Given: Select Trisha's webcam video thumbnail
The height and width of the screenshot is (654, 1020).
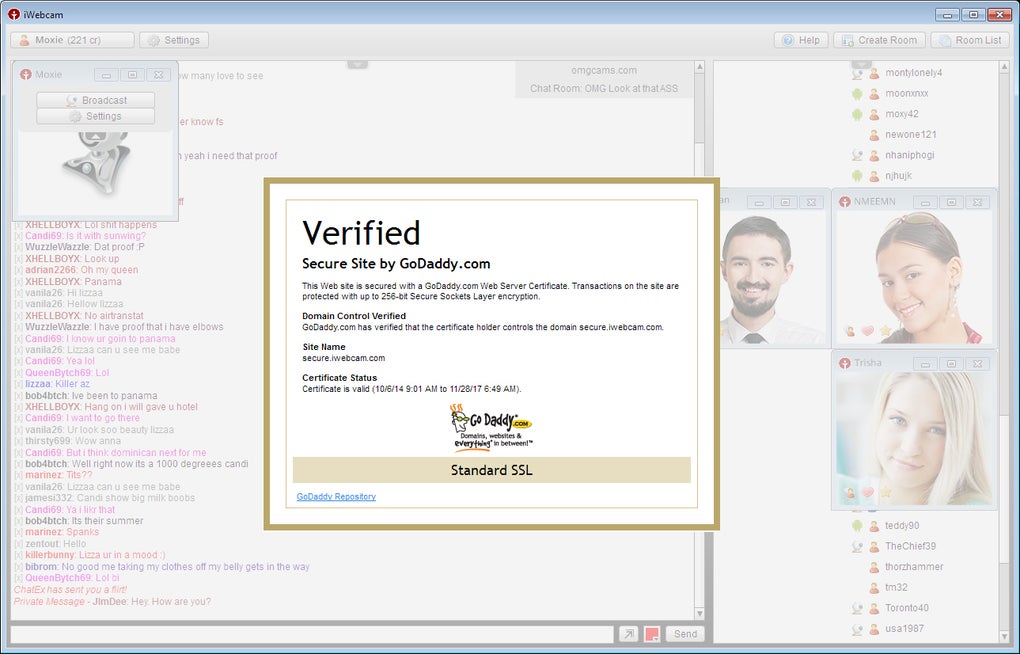Looking at the screenshot, I should (x=914, y=440).
